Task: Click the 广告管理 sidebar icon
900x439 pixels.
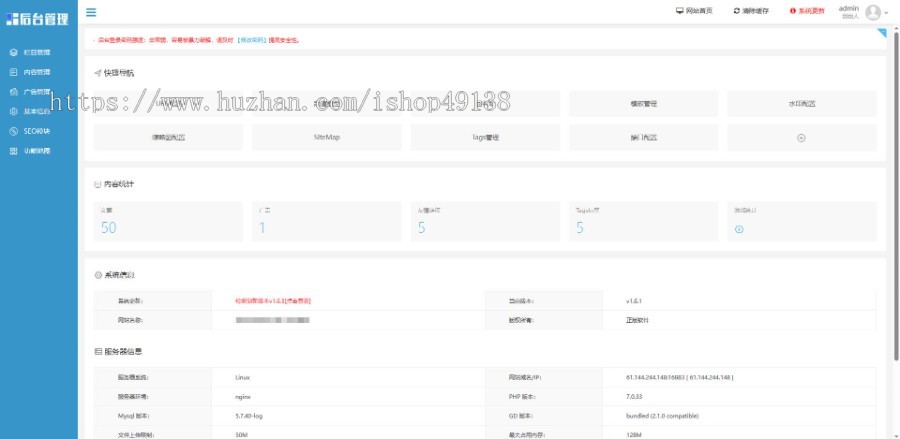Action: [14, 92]
